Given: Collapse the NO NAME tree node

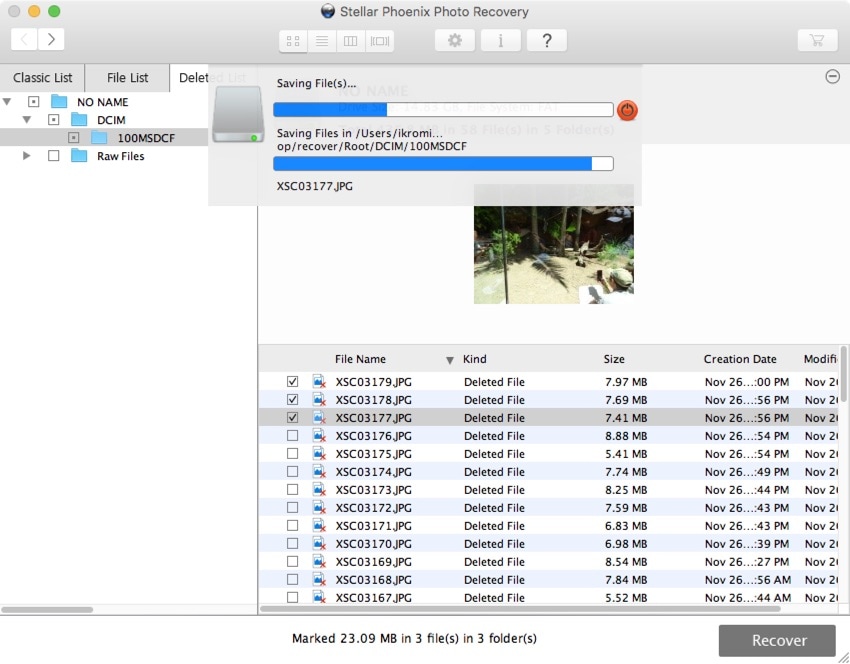Looking at the screenshot, I should (7, 101).
